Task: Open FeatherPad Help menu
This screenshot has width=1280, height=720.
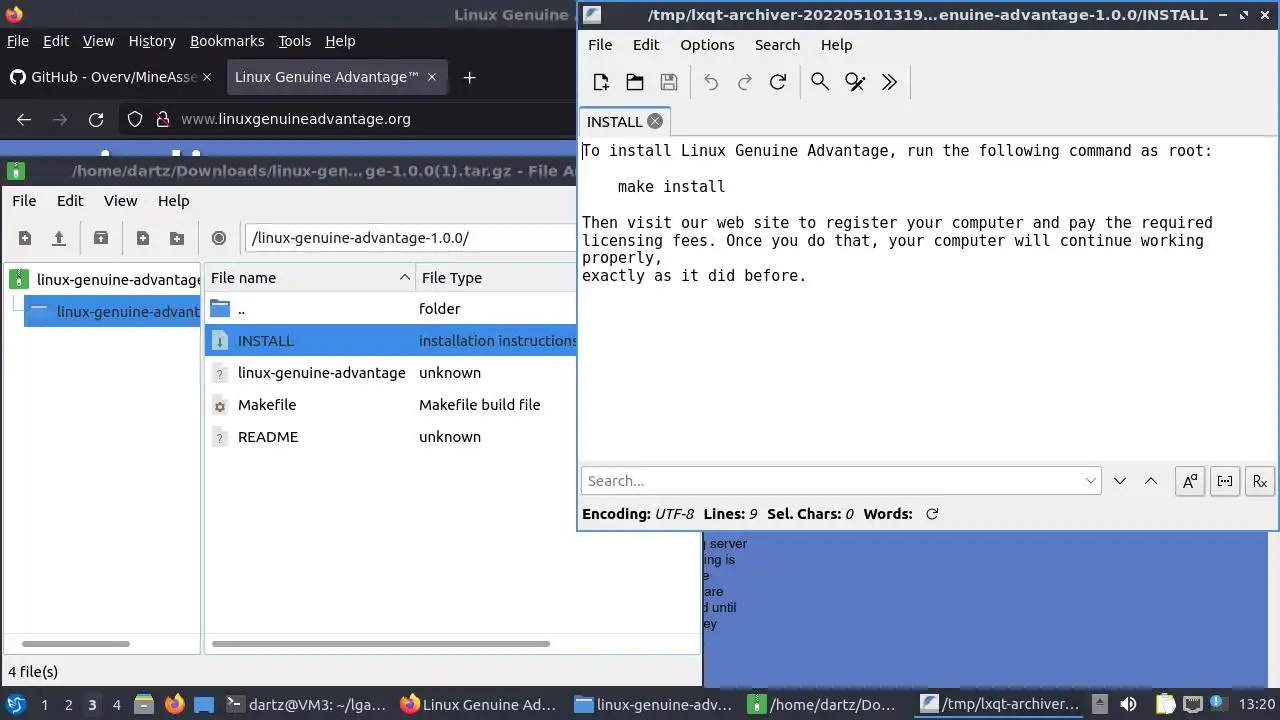Action: (x=836, y=45)
